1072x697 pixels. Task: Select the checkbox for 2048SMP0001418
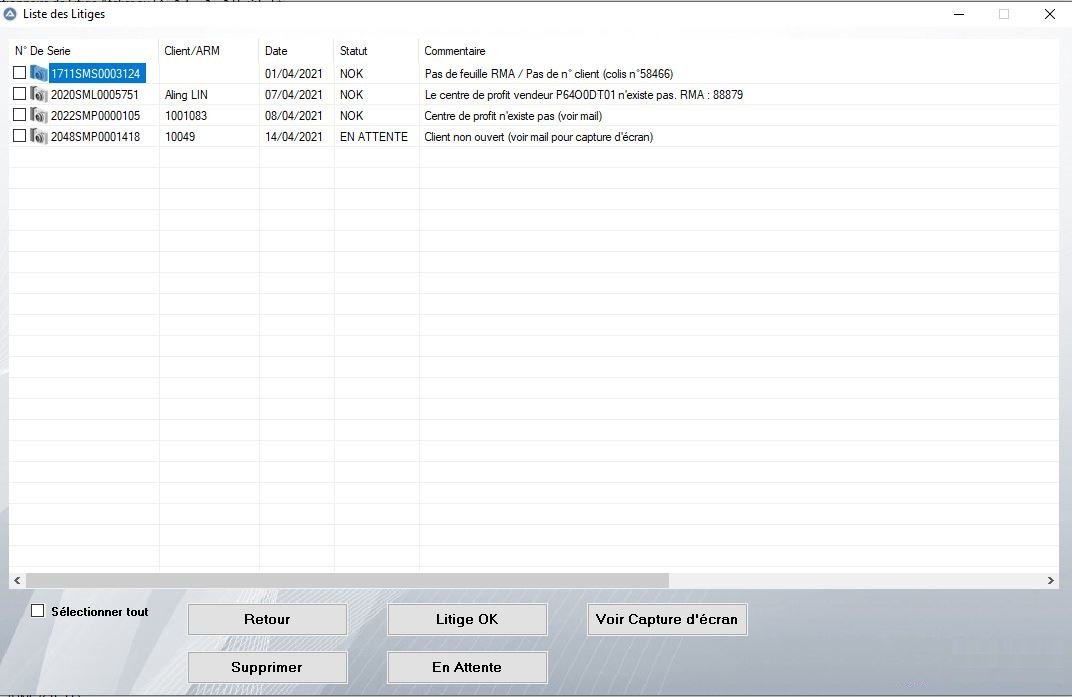tap(19, 136)
